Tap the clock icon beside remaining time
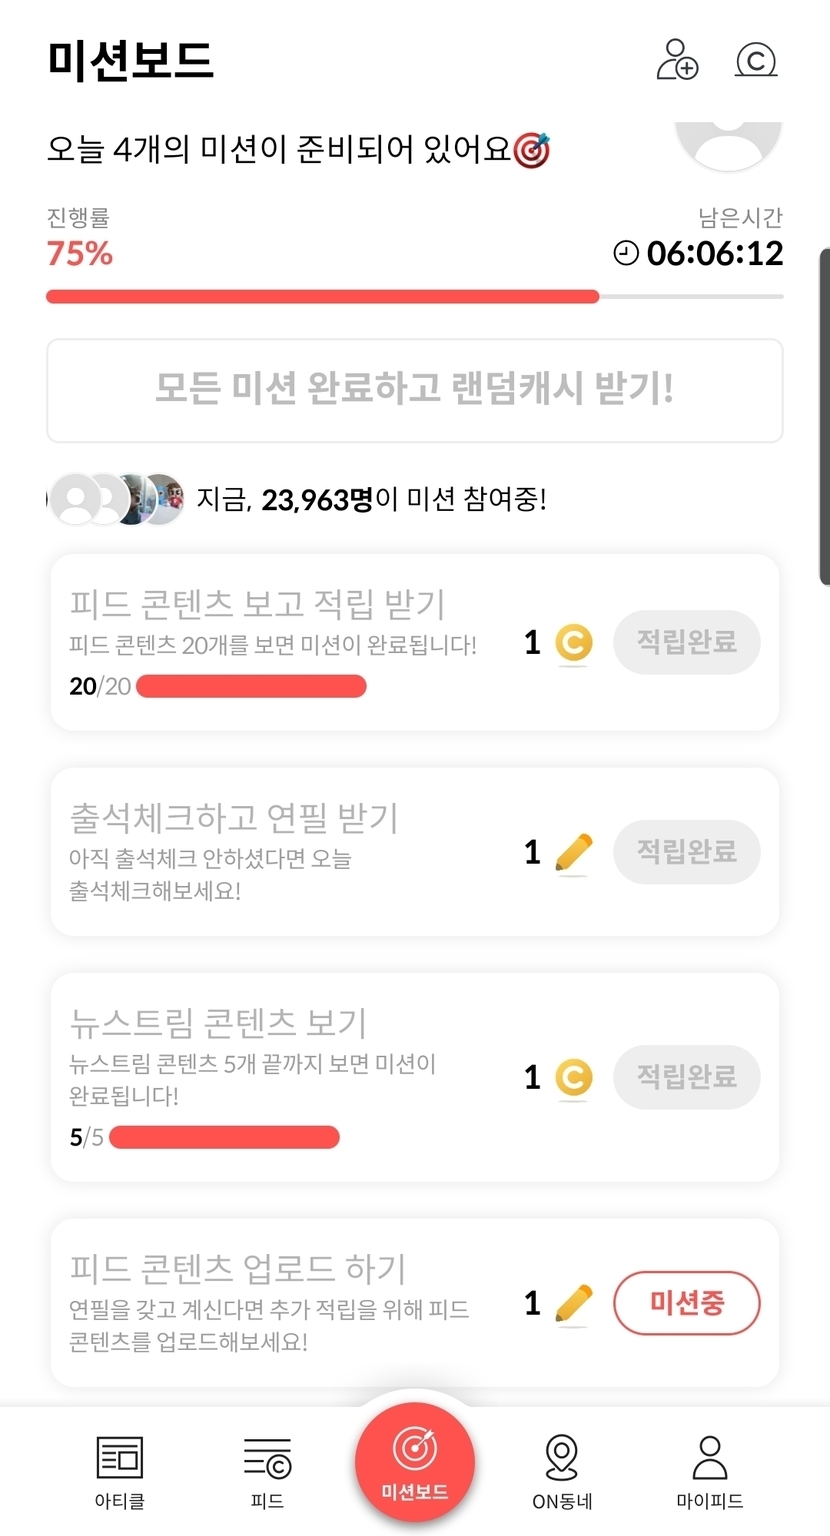This screenshot has width=830, height=1536. point(626,253)
